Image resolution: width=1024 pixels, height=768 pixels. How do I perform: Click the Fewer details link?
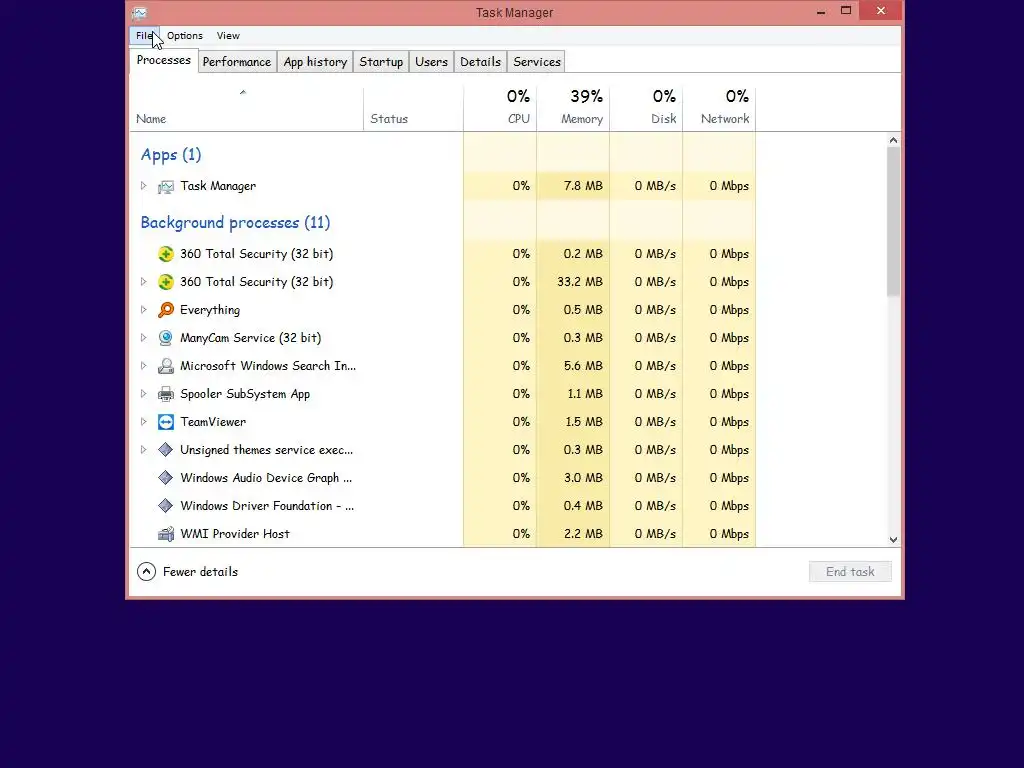click(200, 572)
